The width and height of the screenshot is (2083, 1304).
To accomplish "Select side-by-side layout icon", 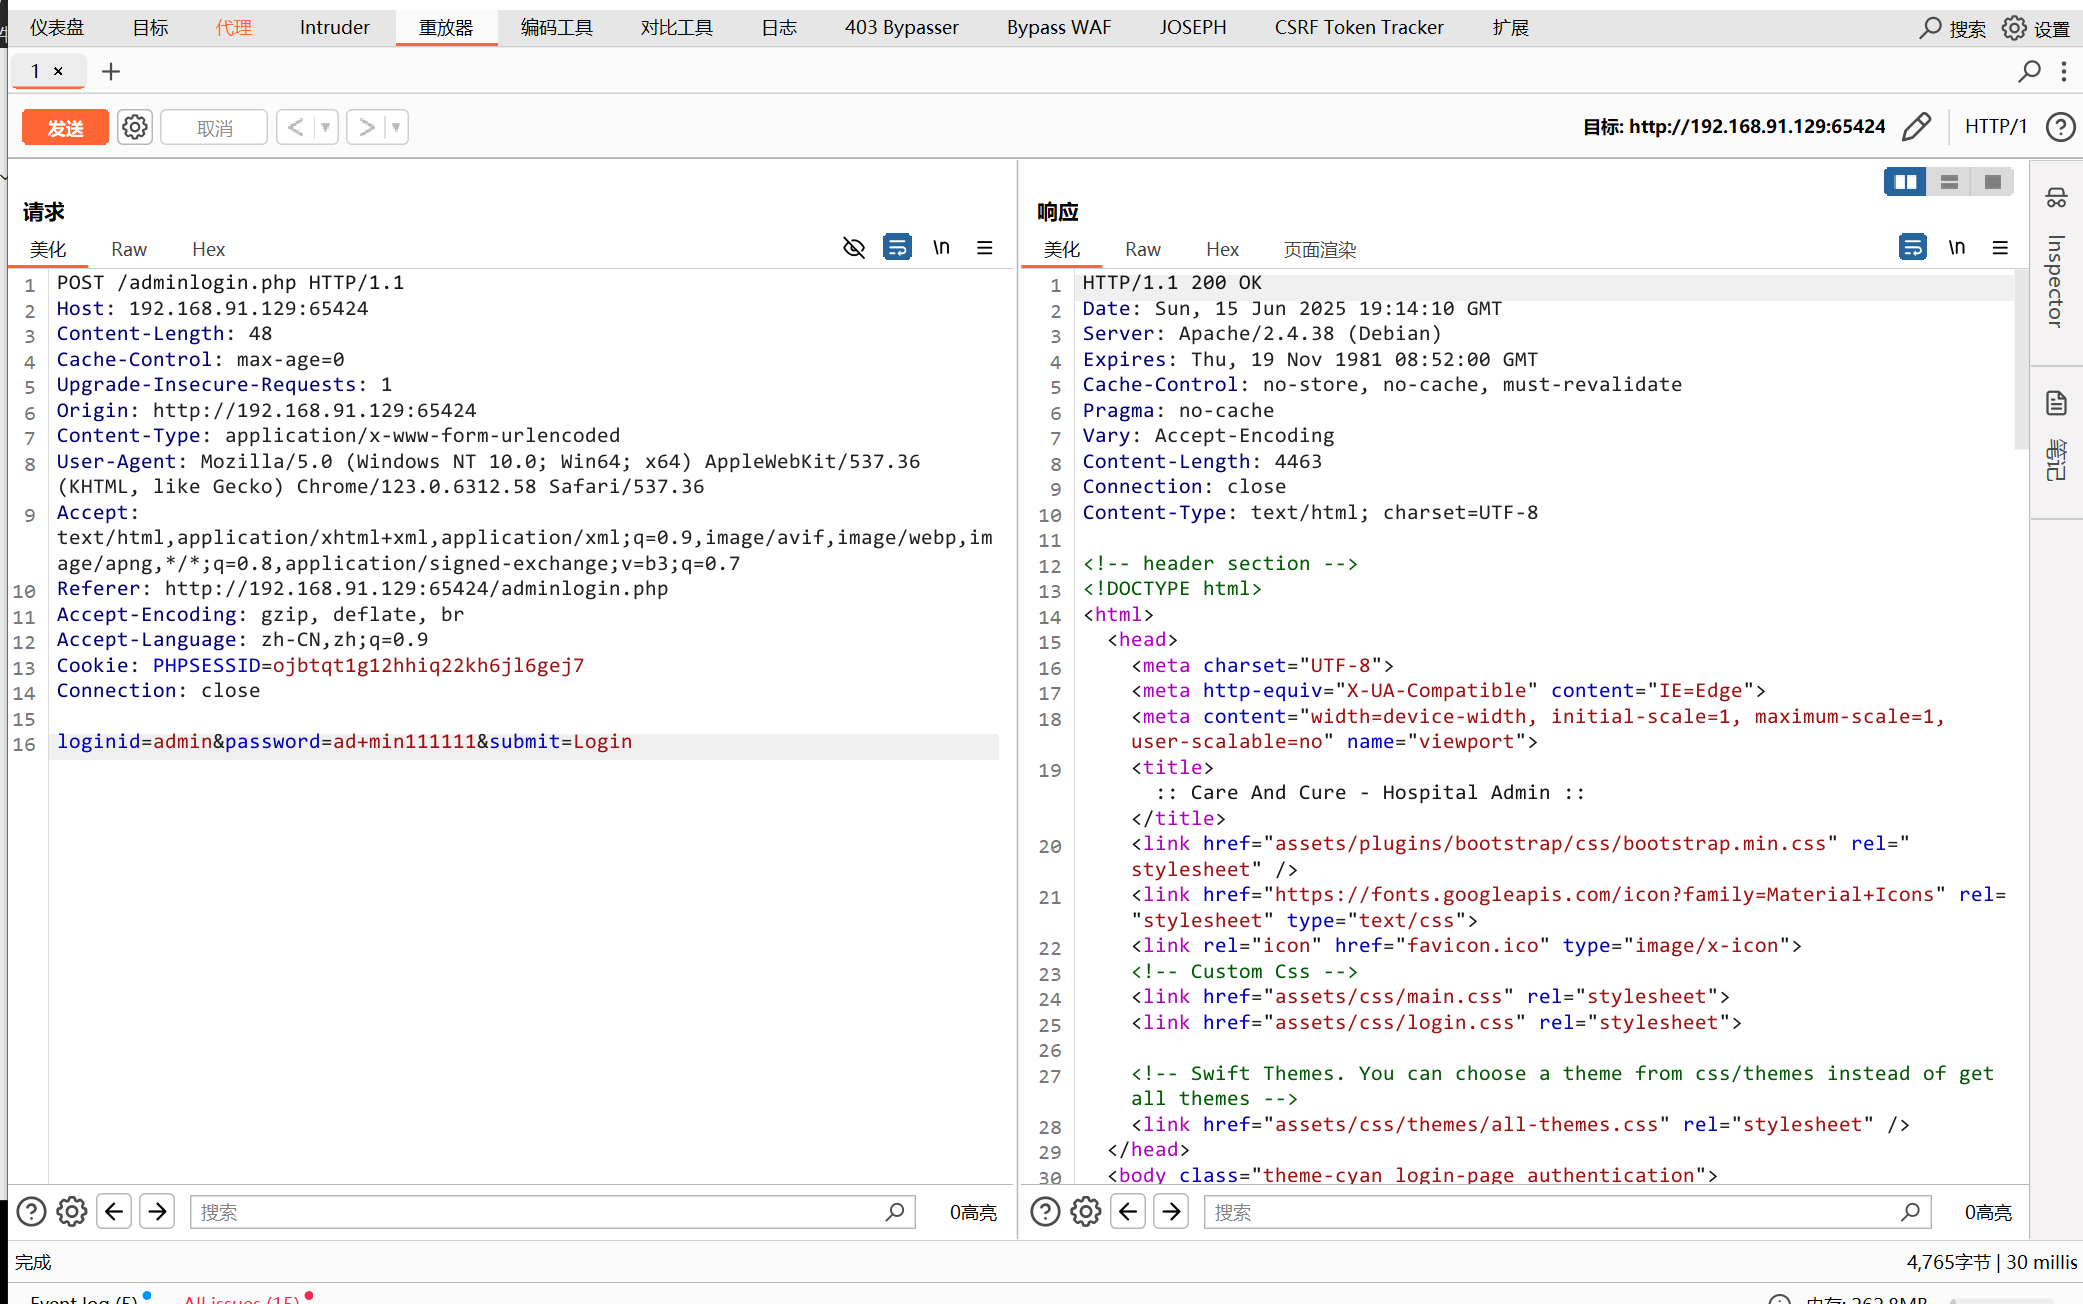I will (x=1905, y=182).
